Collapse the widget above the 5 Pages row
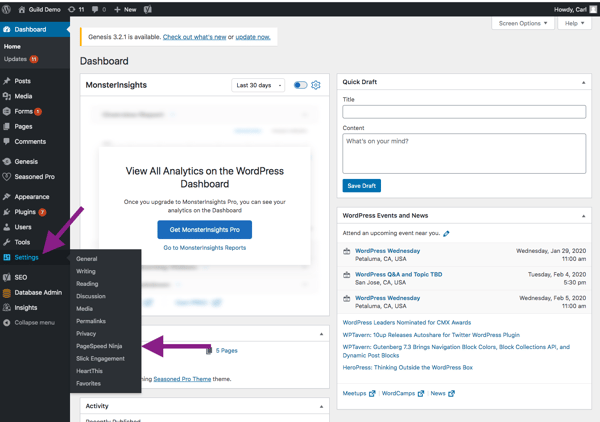The width and height of the screenshot is (600, 422). 321,334
